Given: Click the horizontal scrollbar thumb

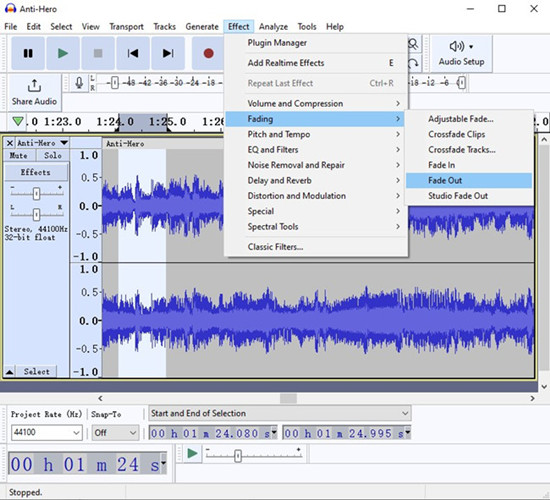Looking at the screenshot, I should (x=288, y=398).
